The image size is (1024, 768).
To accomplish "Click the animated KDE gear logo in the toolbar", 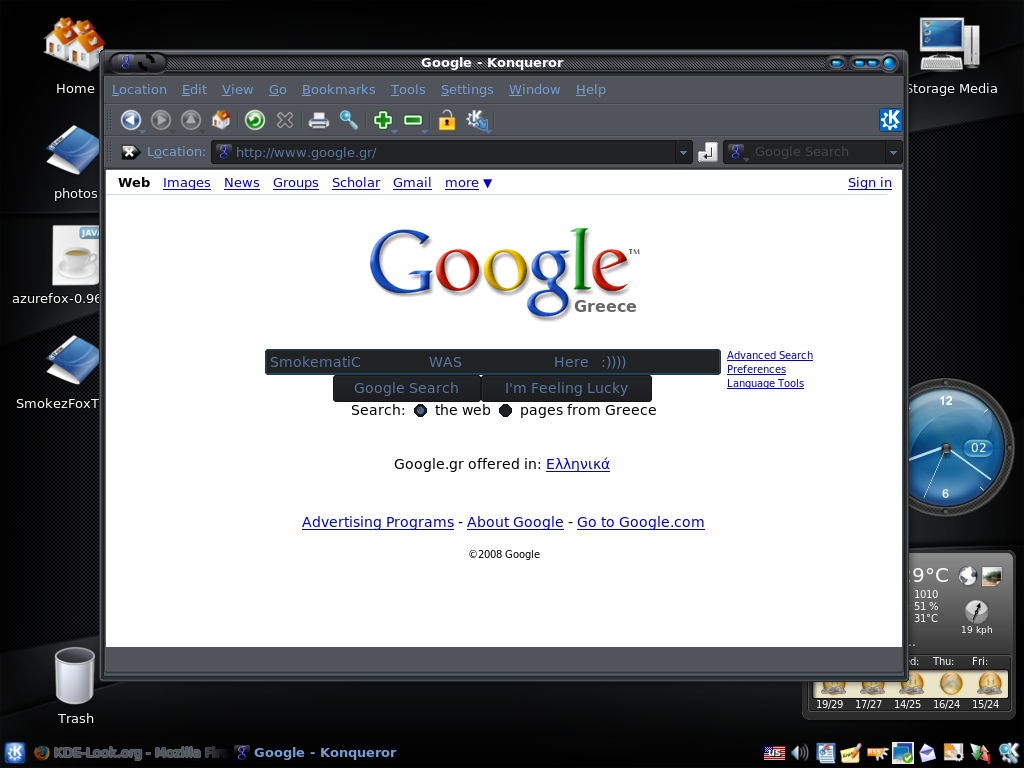I will [889, 120].
